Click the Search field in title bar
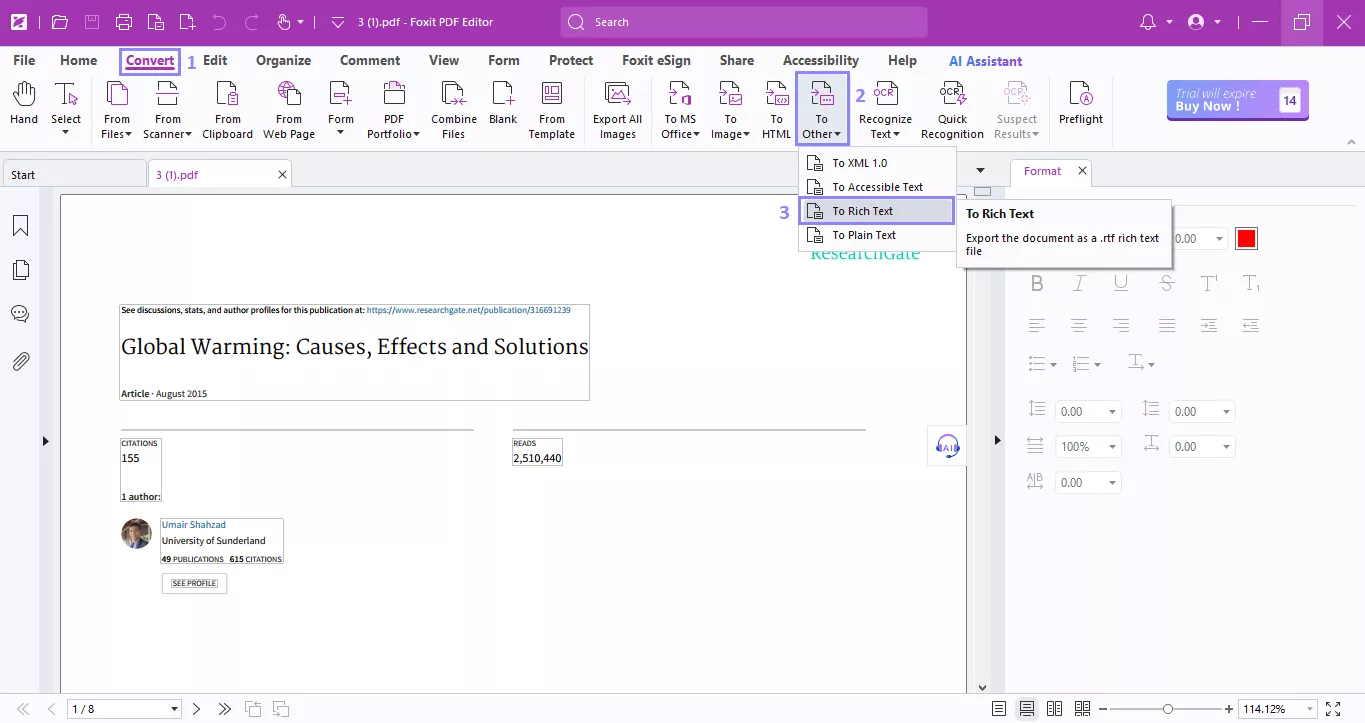Image resolution: width=1365 pixels, height=723 pixels. pyautogui.click(x=743, y=22)
